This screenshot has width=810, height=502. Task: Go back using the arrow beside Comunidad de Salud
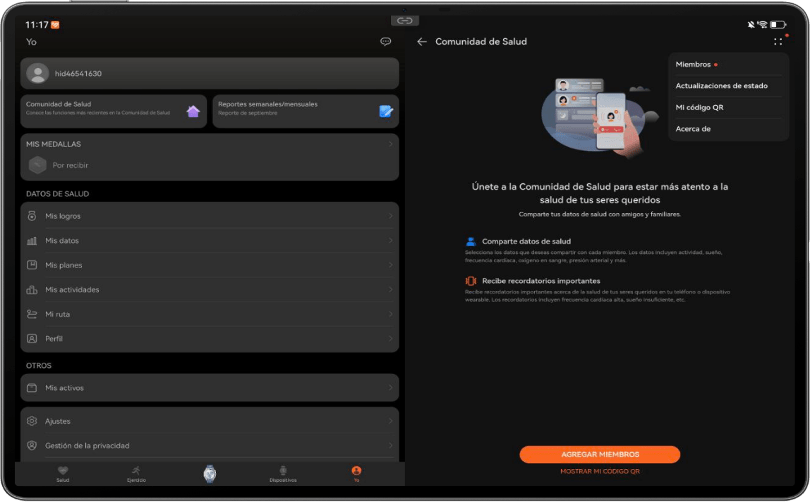[422, 42]
